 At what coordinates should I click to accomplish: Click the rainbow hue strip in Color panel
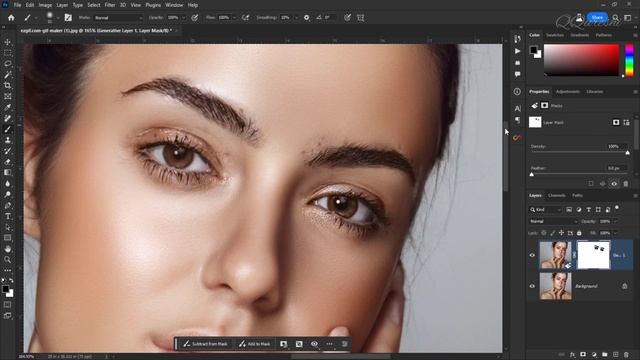[x=629, y=60]
